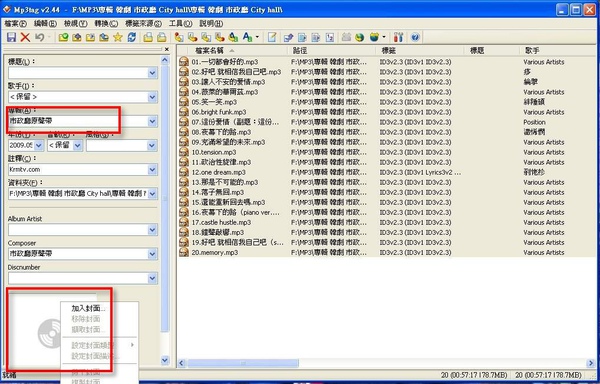
Task: Select file 17.castle hustle.mp3
Action: point(221,222)
